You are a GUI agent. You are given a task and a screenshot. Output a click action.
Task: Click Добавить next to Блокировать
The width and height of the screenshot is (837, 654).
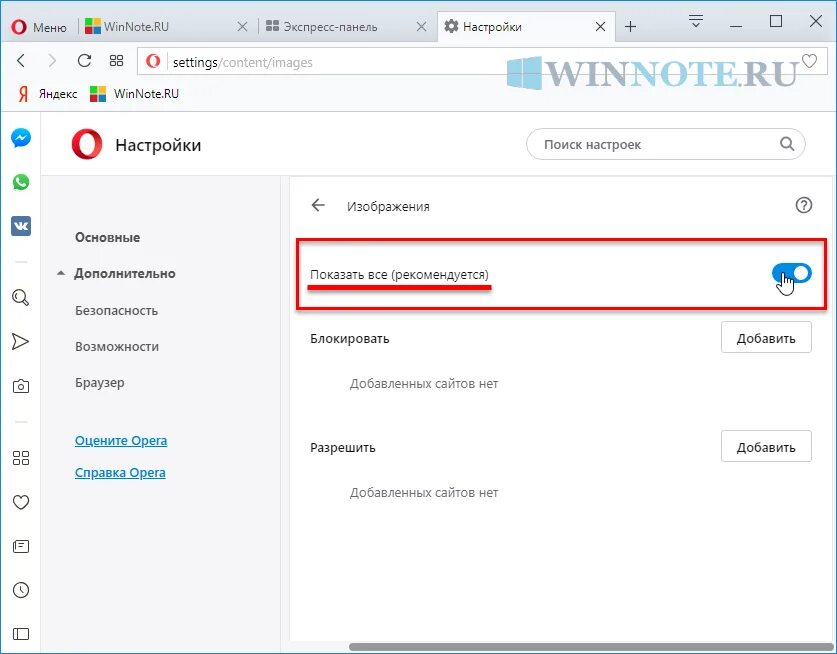coord(766,337)
